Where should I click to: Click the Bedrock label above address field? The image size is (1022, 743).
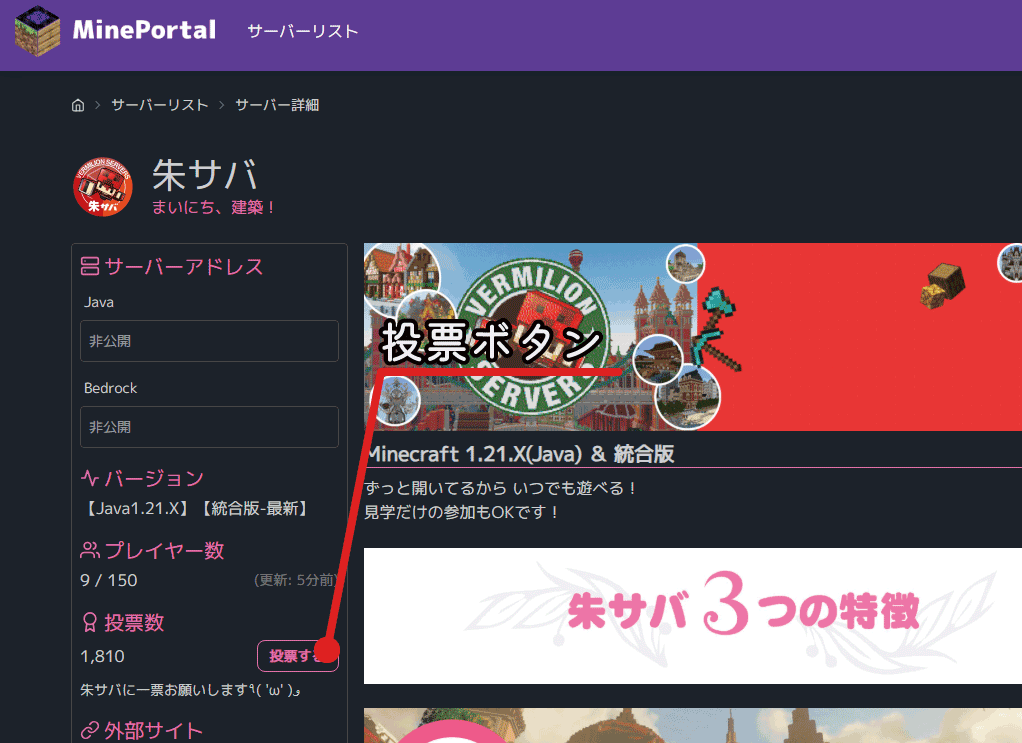(x=111, y=388)
